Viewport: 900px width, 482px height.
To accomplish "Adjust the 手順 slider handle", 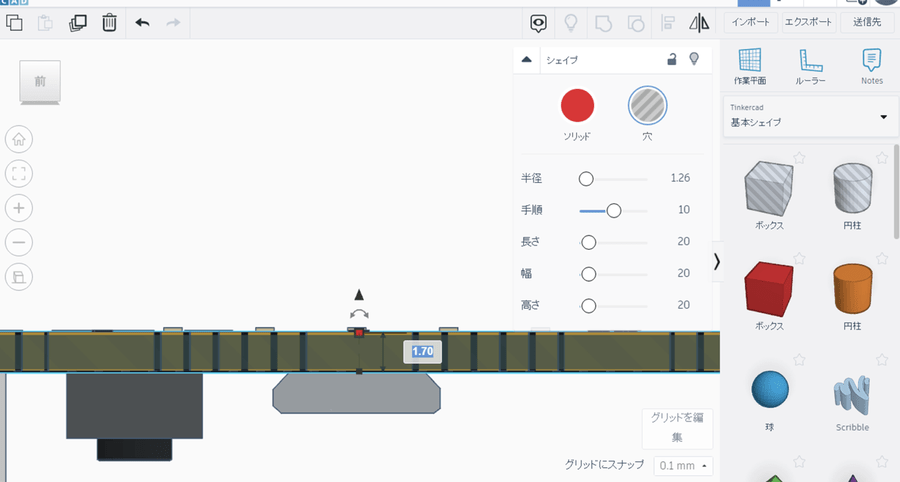I will pos(614,211).
